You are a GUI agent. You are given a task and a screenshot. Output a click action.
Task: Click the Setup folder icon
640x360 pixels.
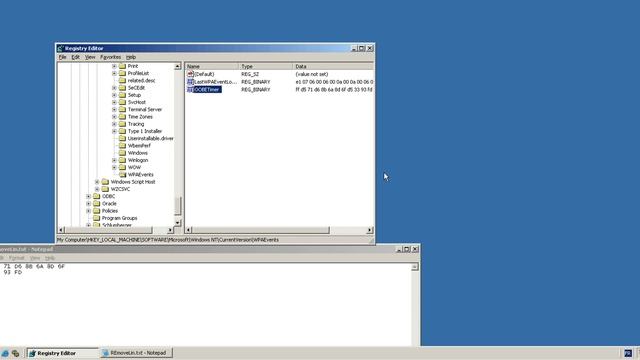122,95
